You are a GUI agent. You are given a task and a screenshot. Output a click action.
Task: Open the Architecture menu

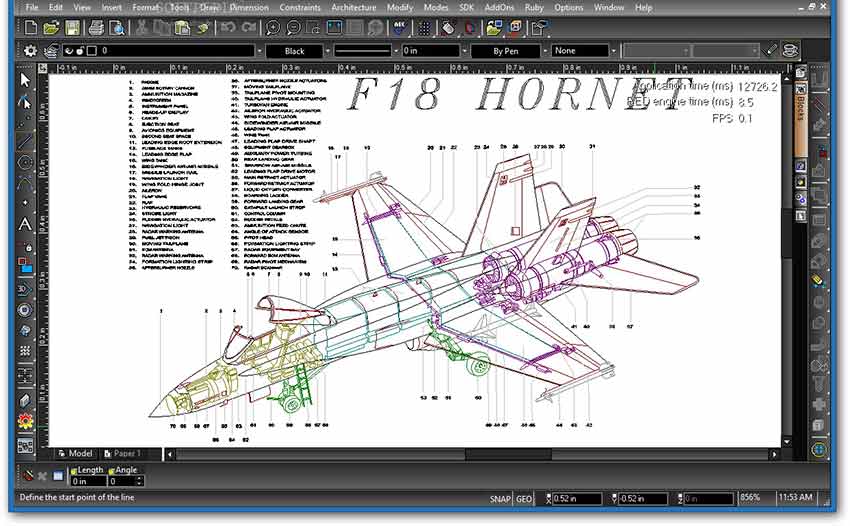point(354,7)
